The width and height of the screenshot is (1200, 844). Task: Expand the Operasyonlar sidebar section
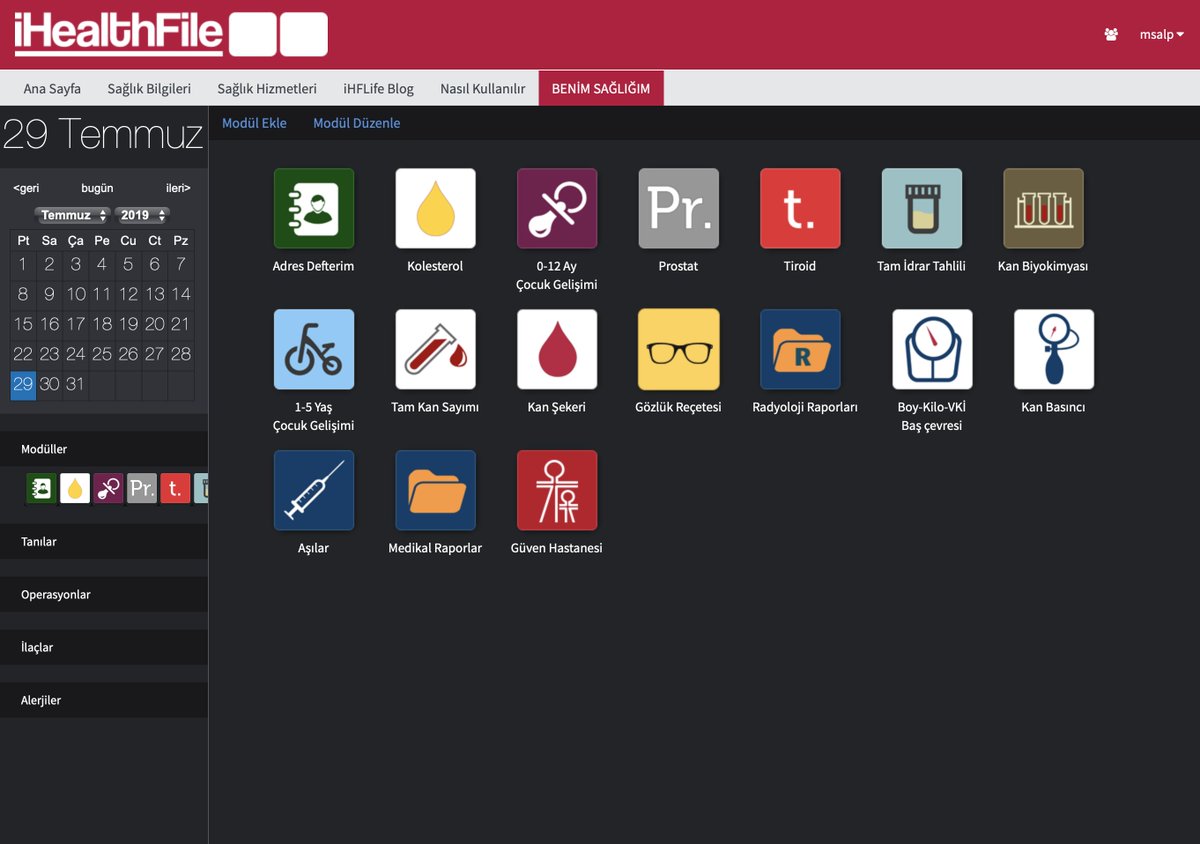pos(104,594)
